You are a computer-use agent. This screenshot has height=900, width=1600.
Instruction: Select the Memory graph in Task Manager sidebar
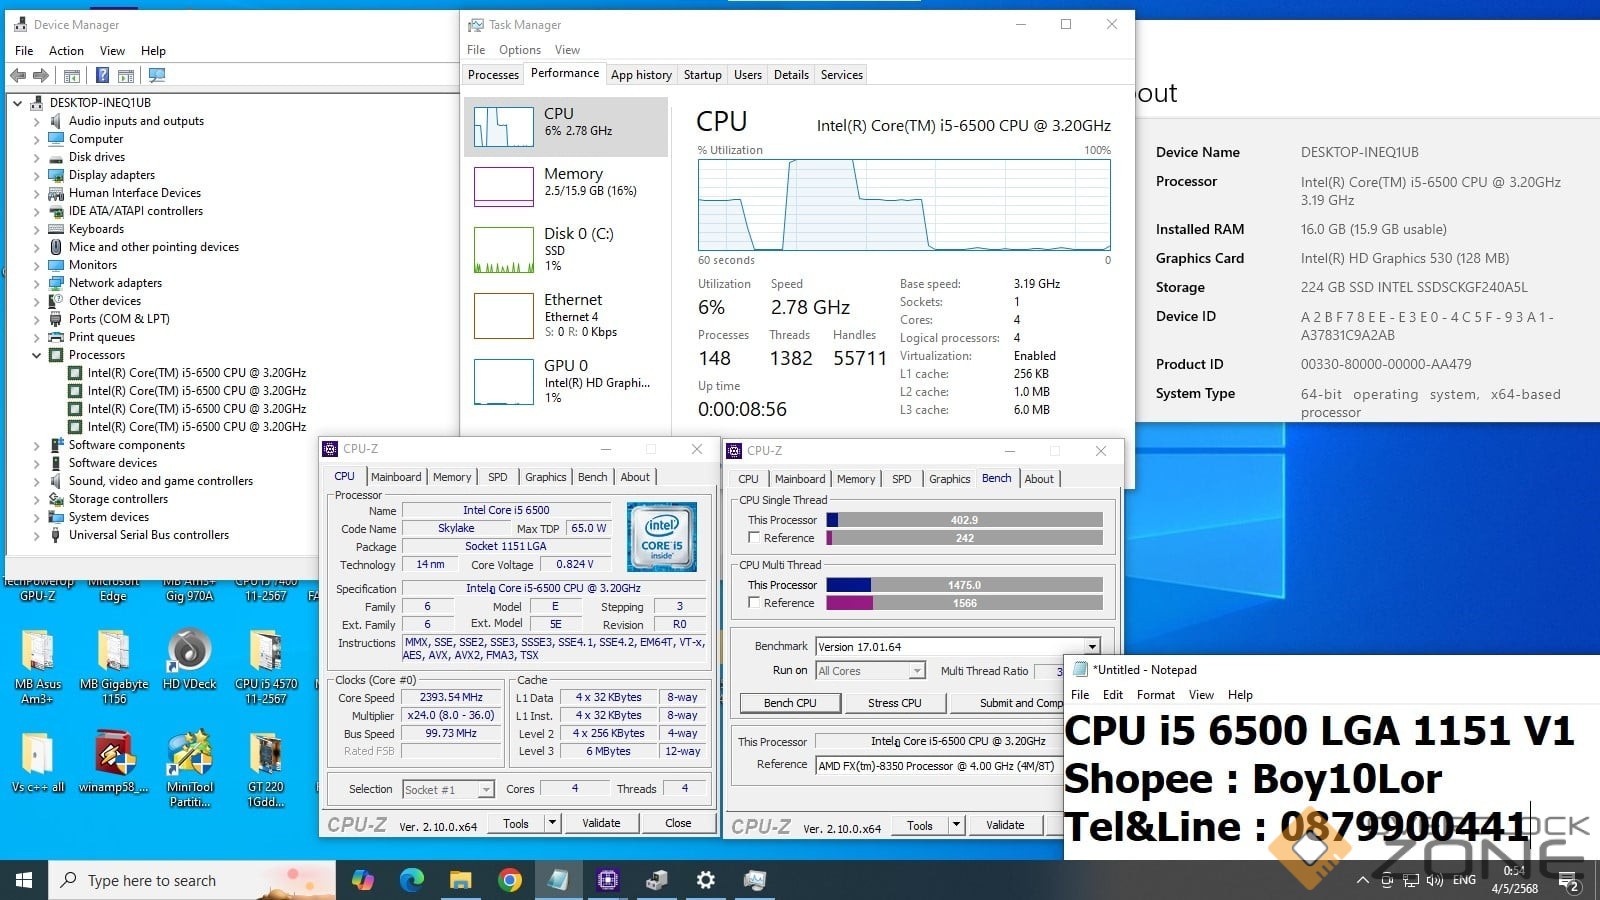click(566, 185)
